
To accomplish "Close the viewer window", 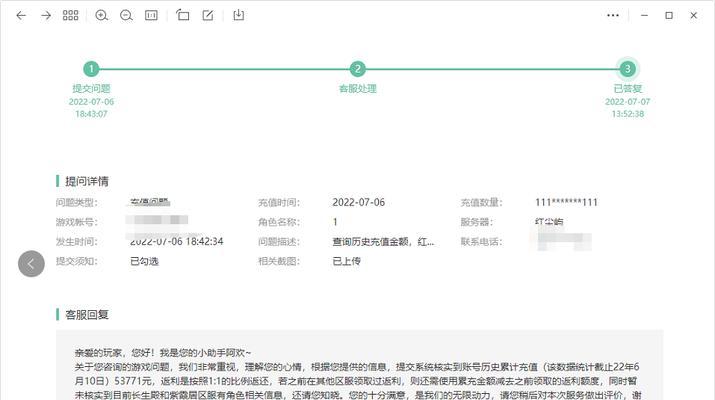I will pyautogui.click(x=694, y=16).
